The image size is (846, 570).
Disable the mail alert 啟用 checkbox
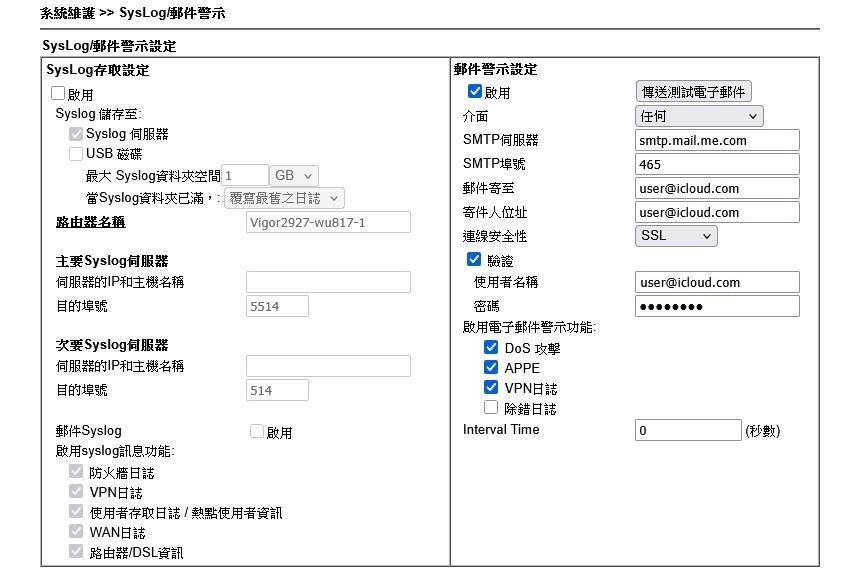(475, 92)
